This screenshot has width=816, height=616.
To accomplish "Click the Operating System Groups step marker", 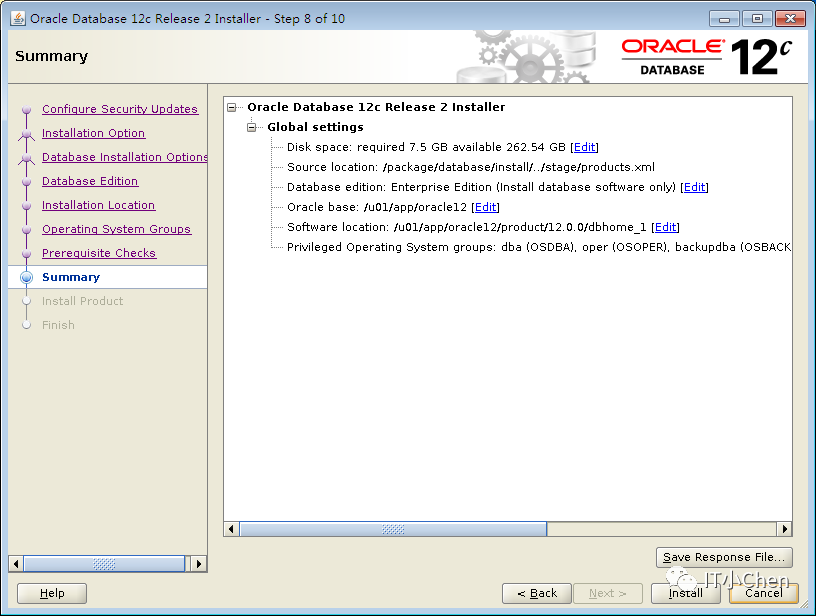I will tap(27, 229).
